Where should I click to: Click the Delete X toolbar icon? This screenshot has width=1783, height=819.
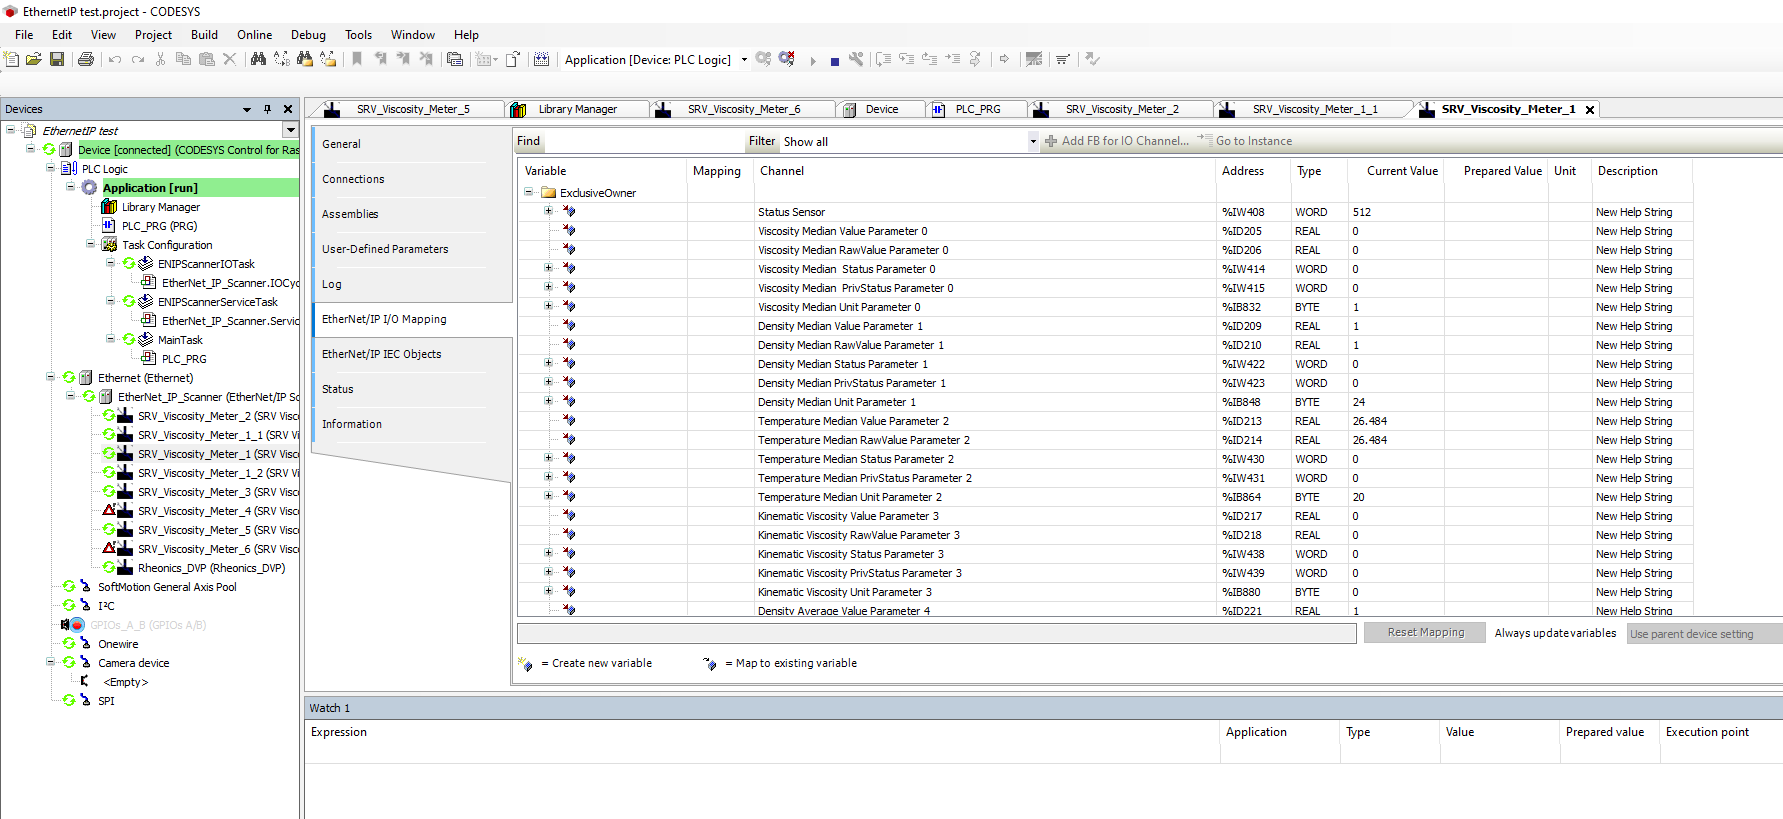pos(230,59)
